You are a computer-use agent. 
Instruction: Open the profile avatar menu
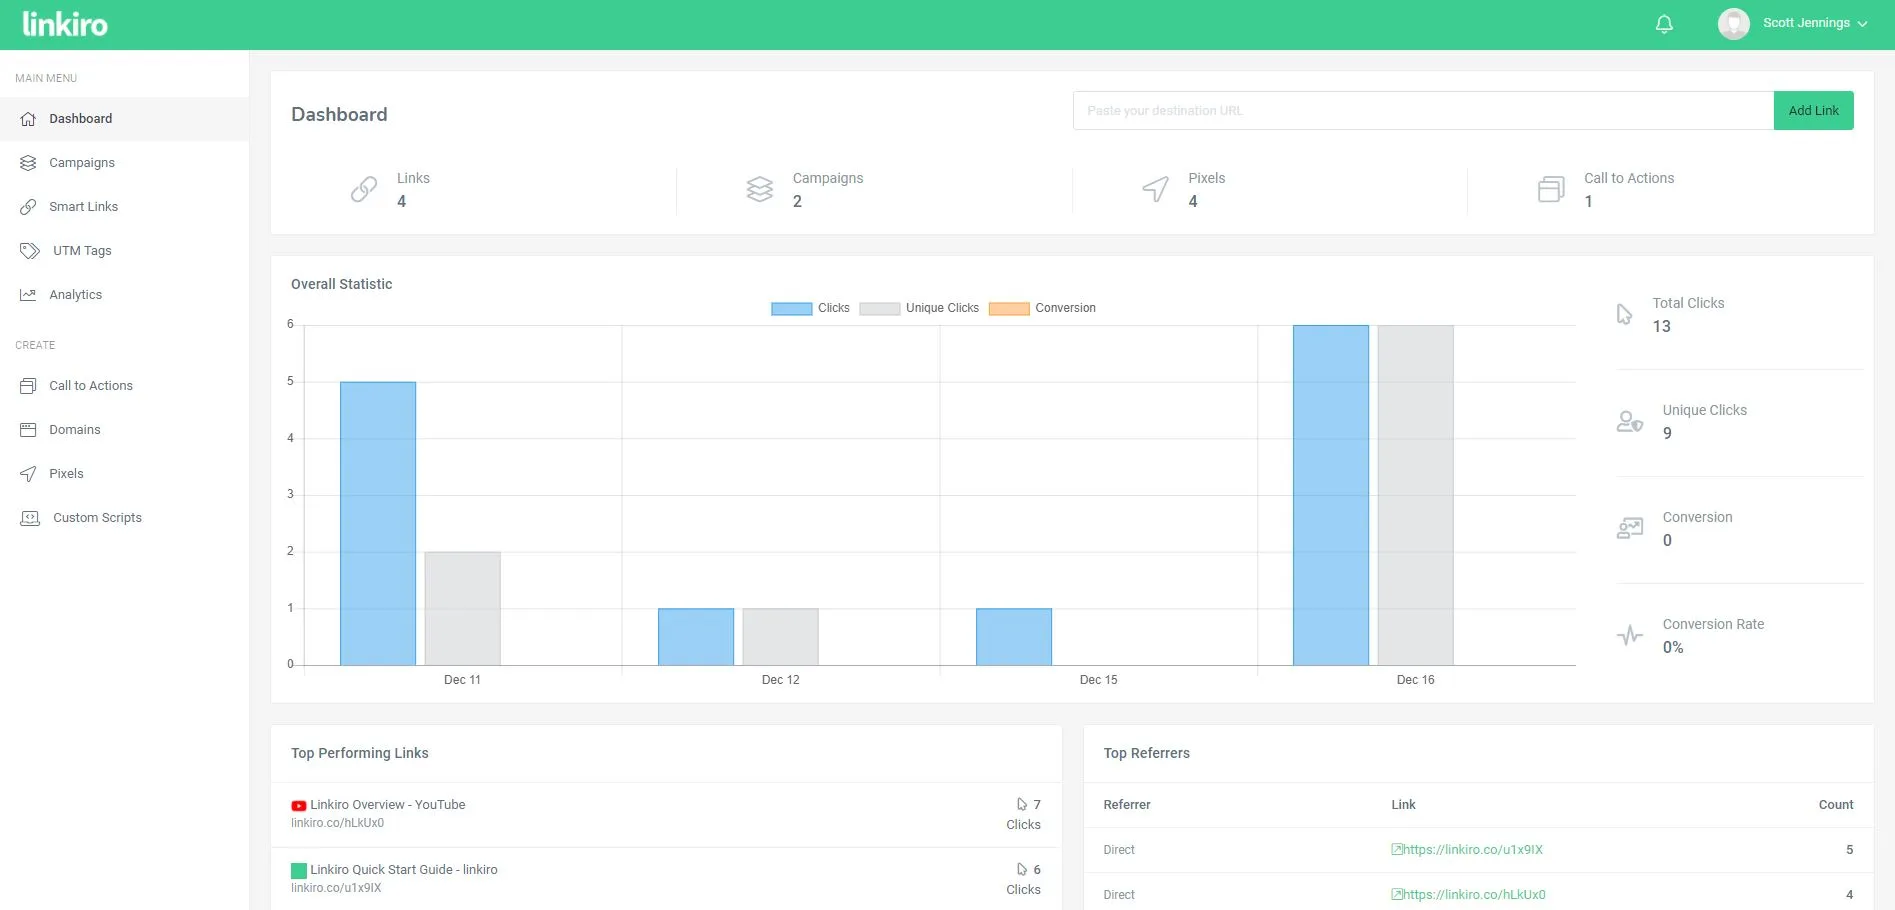[x=1733, y=24]
